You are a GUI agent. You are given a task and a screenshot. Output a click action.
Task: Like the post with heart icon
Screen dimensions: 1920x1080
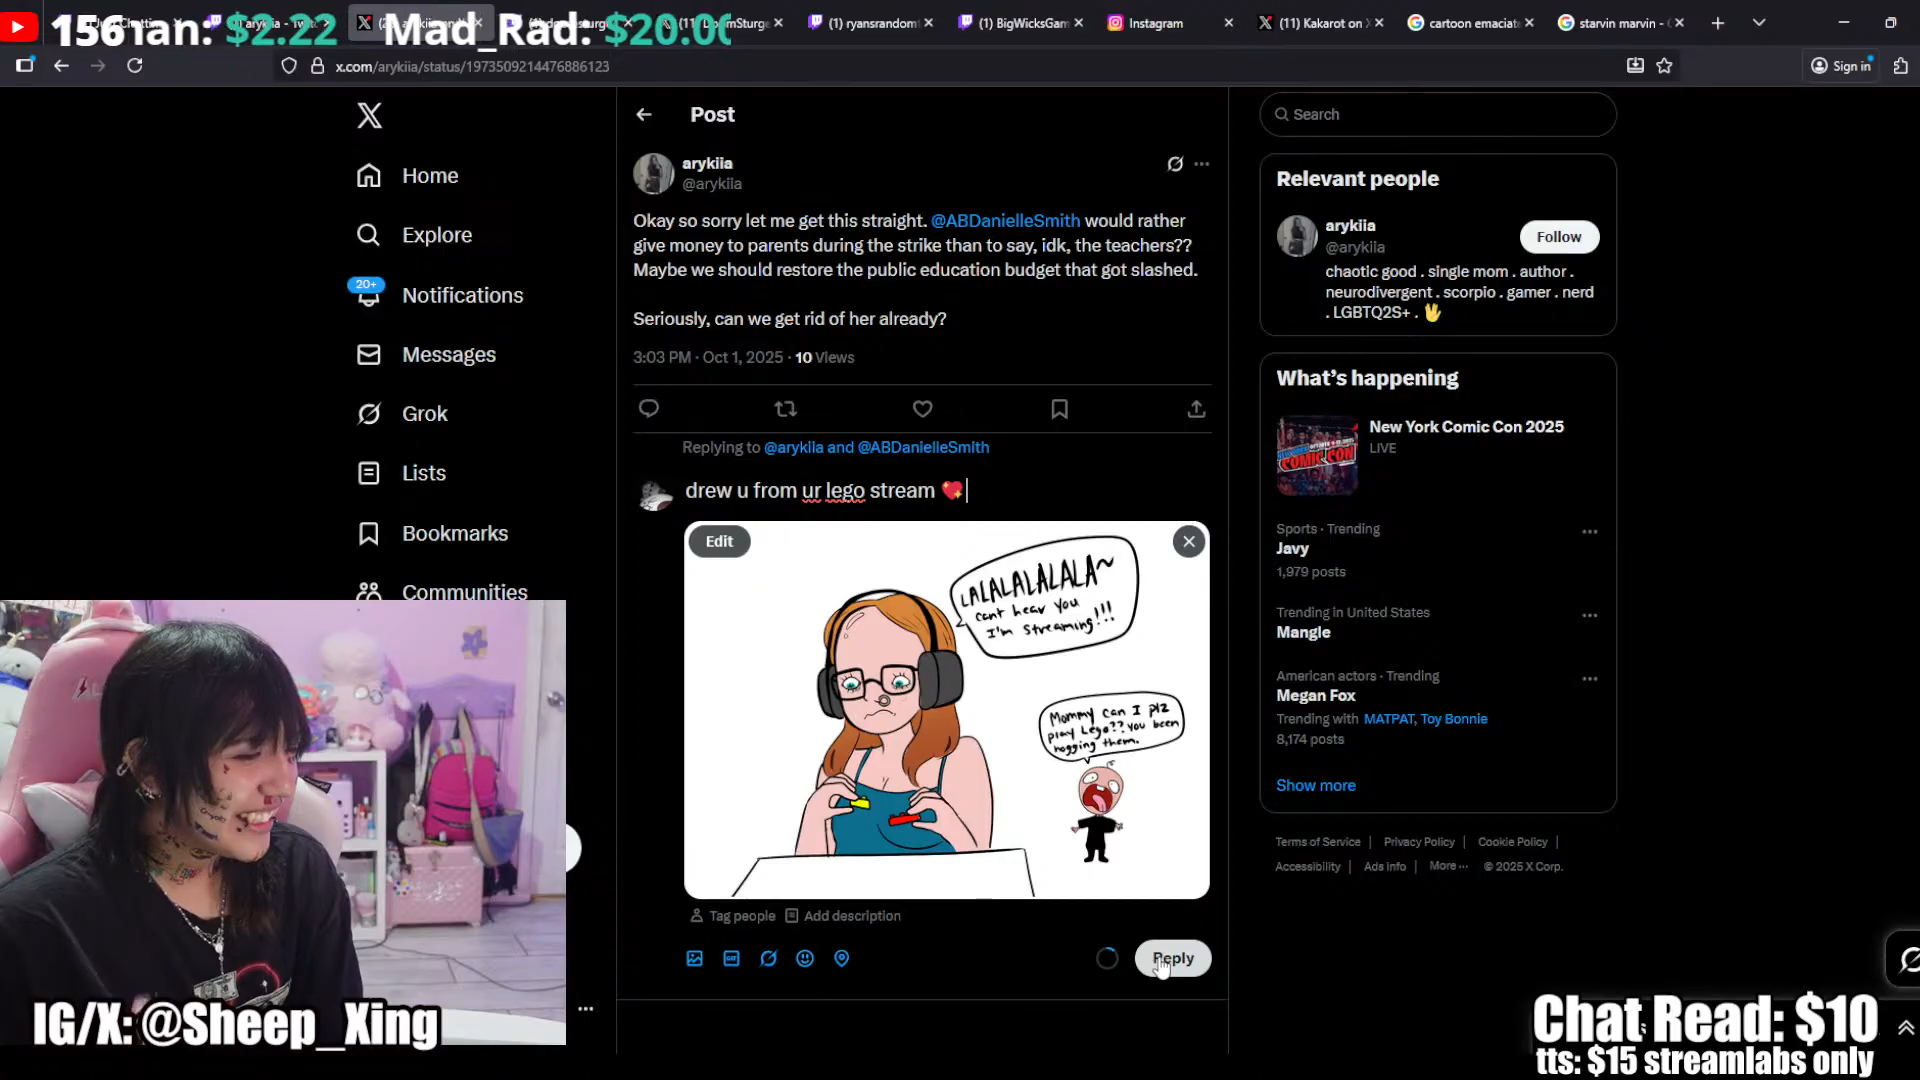922,409
